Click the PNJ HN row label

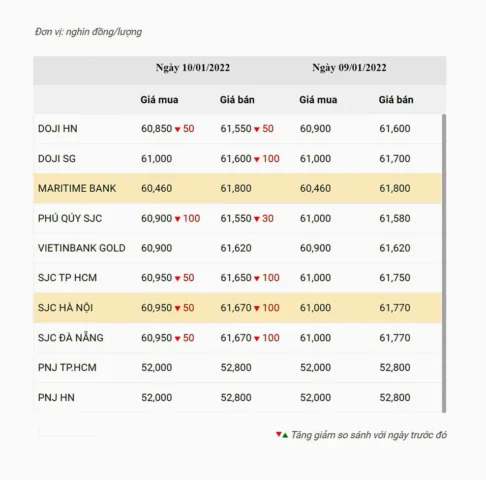click(56, 397)
